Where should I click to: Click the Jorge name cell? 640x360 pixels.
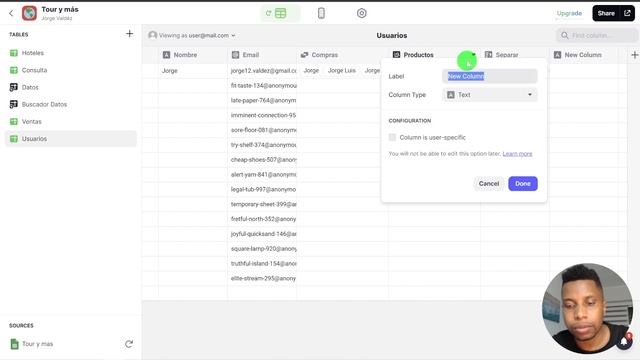click(193, 71)
